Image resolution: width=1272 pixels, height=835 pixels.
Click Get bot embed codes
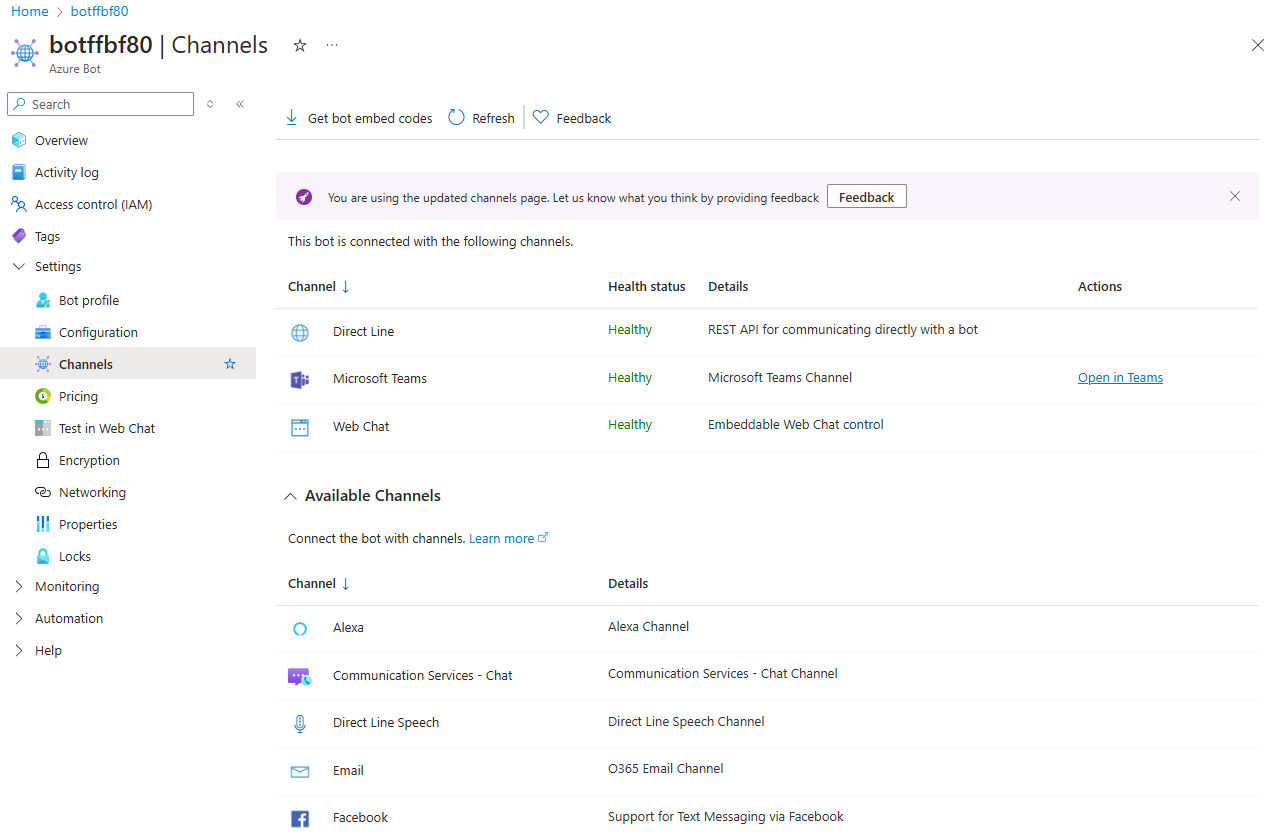coord(359,118)
